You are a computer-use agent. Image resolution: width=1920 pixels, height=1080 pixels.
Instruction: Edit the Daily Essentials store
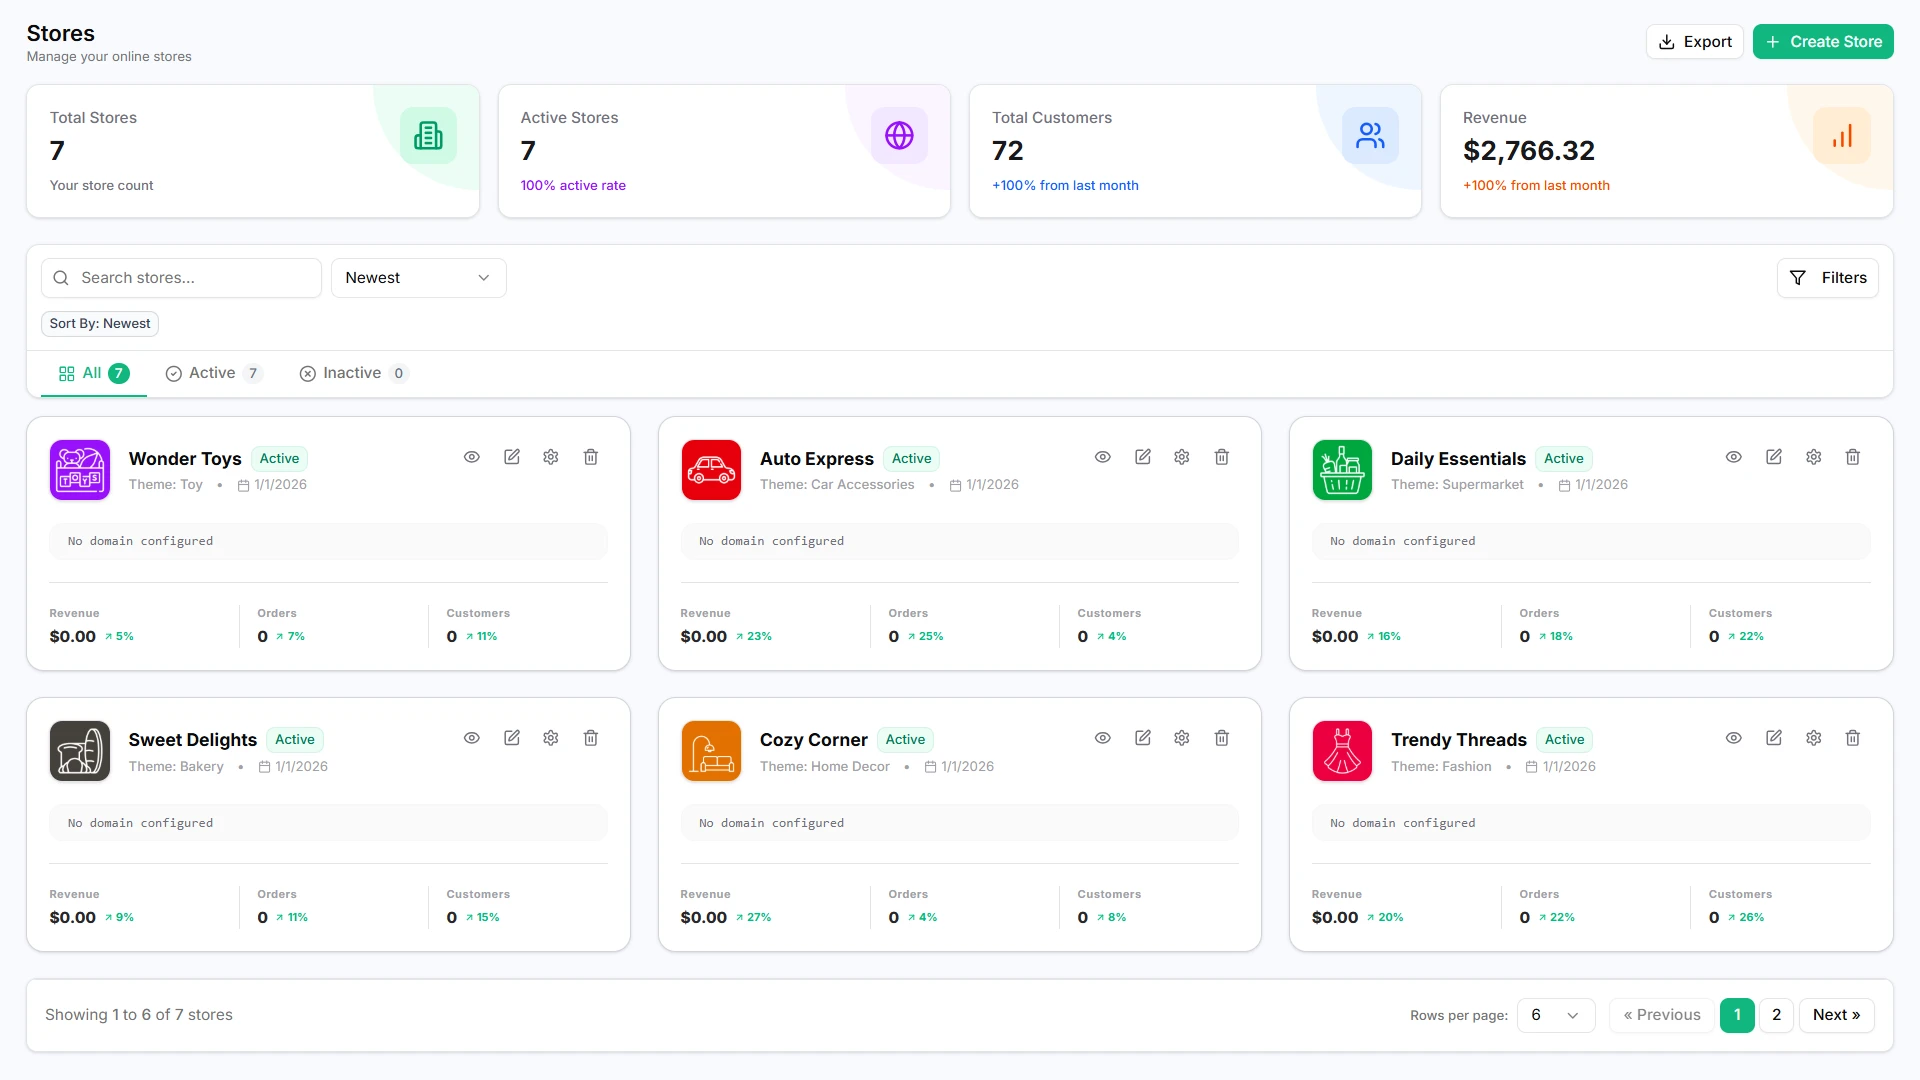tap(1774, 457)
